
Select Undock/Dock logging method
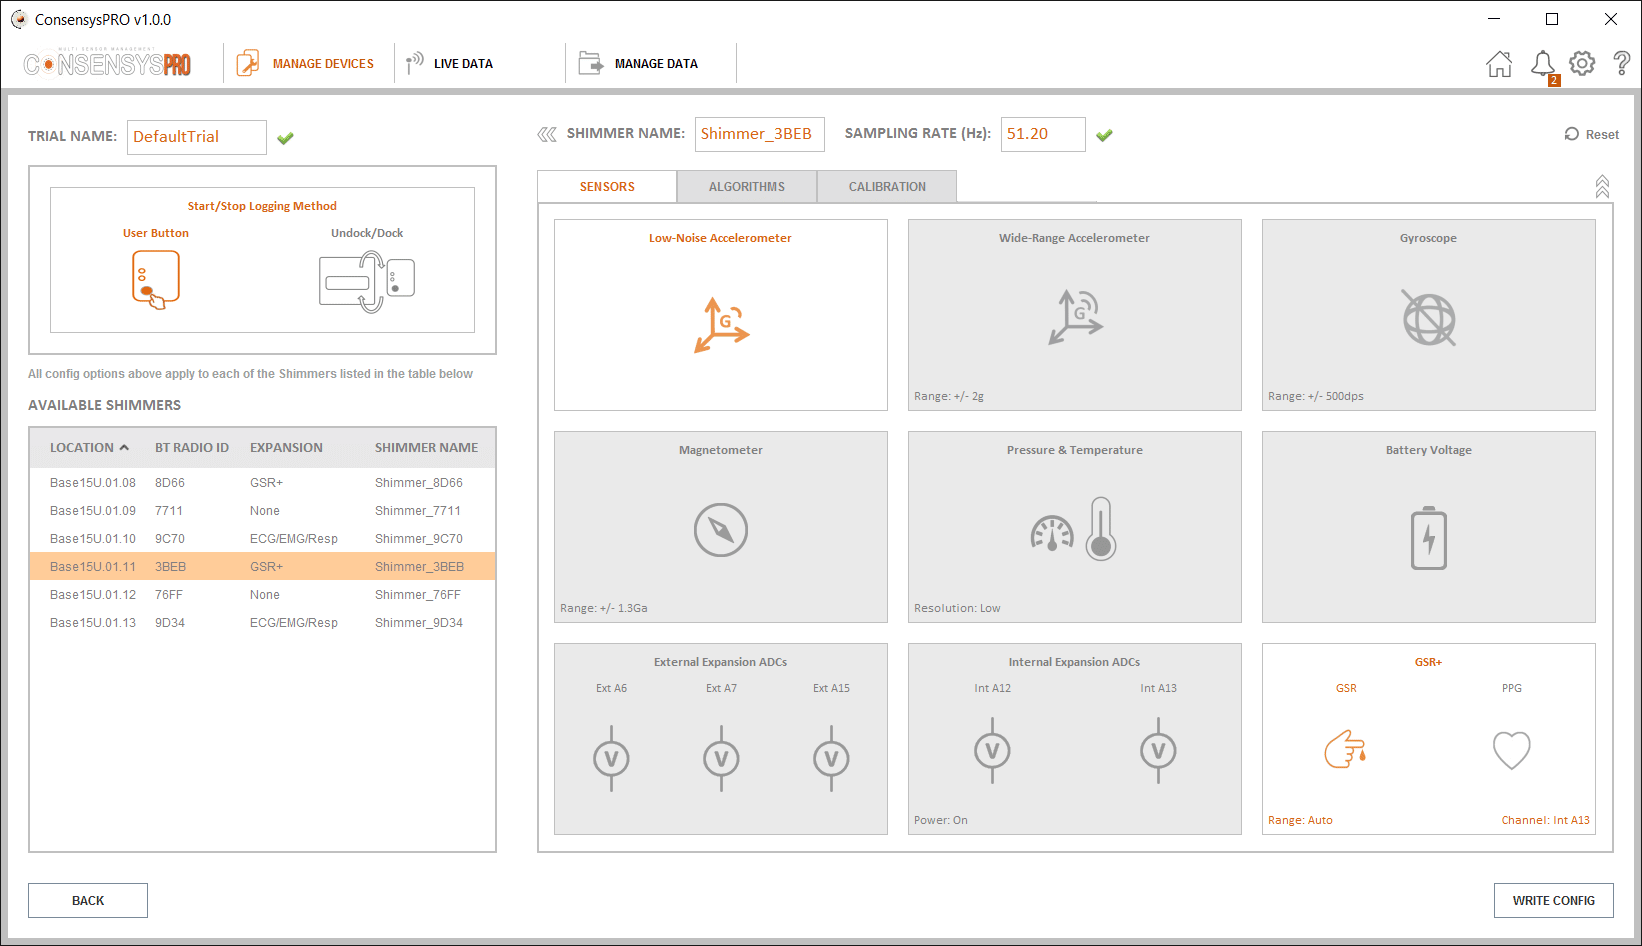pyautogui.click(x=367, y=281)
